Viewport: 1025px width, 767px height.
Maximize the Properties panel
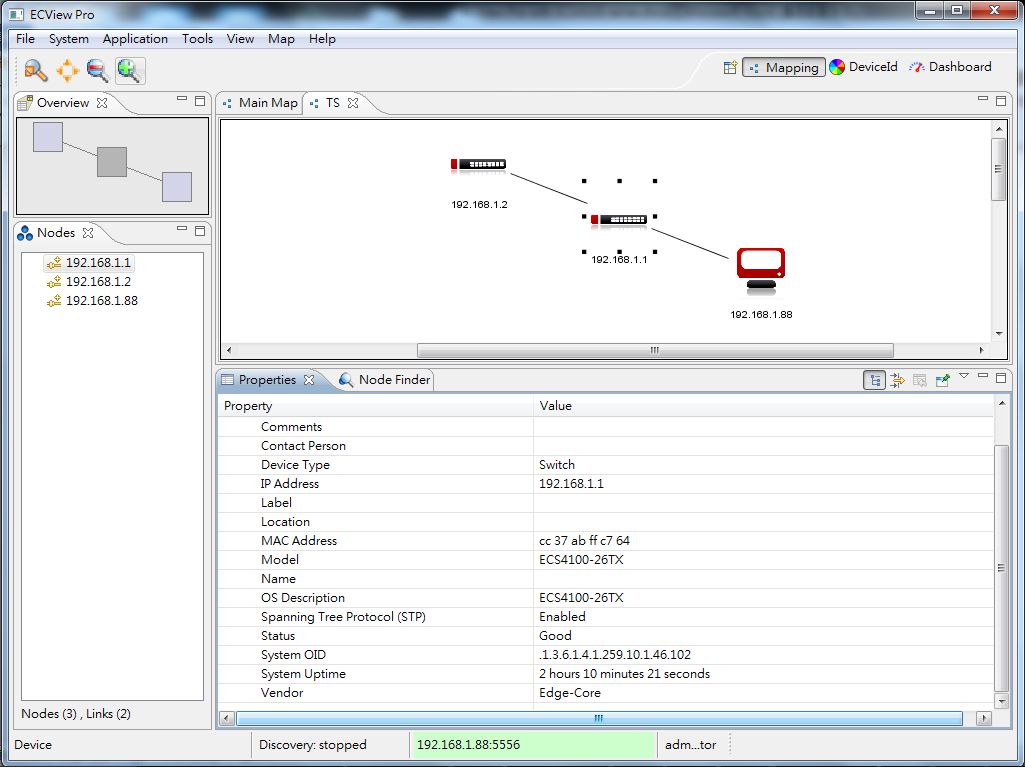(1001, 377)
